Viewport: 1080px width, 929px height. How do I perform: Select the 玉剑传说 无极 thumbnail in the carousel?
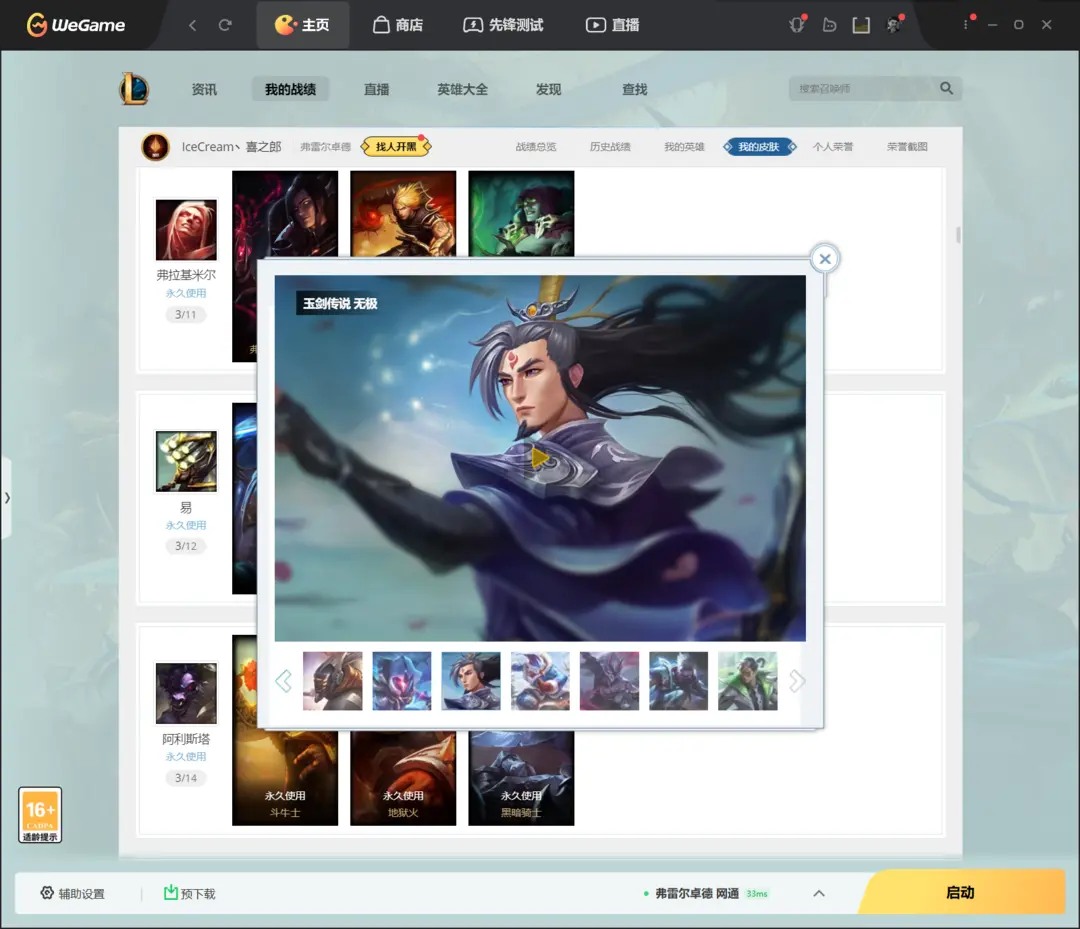471,681
